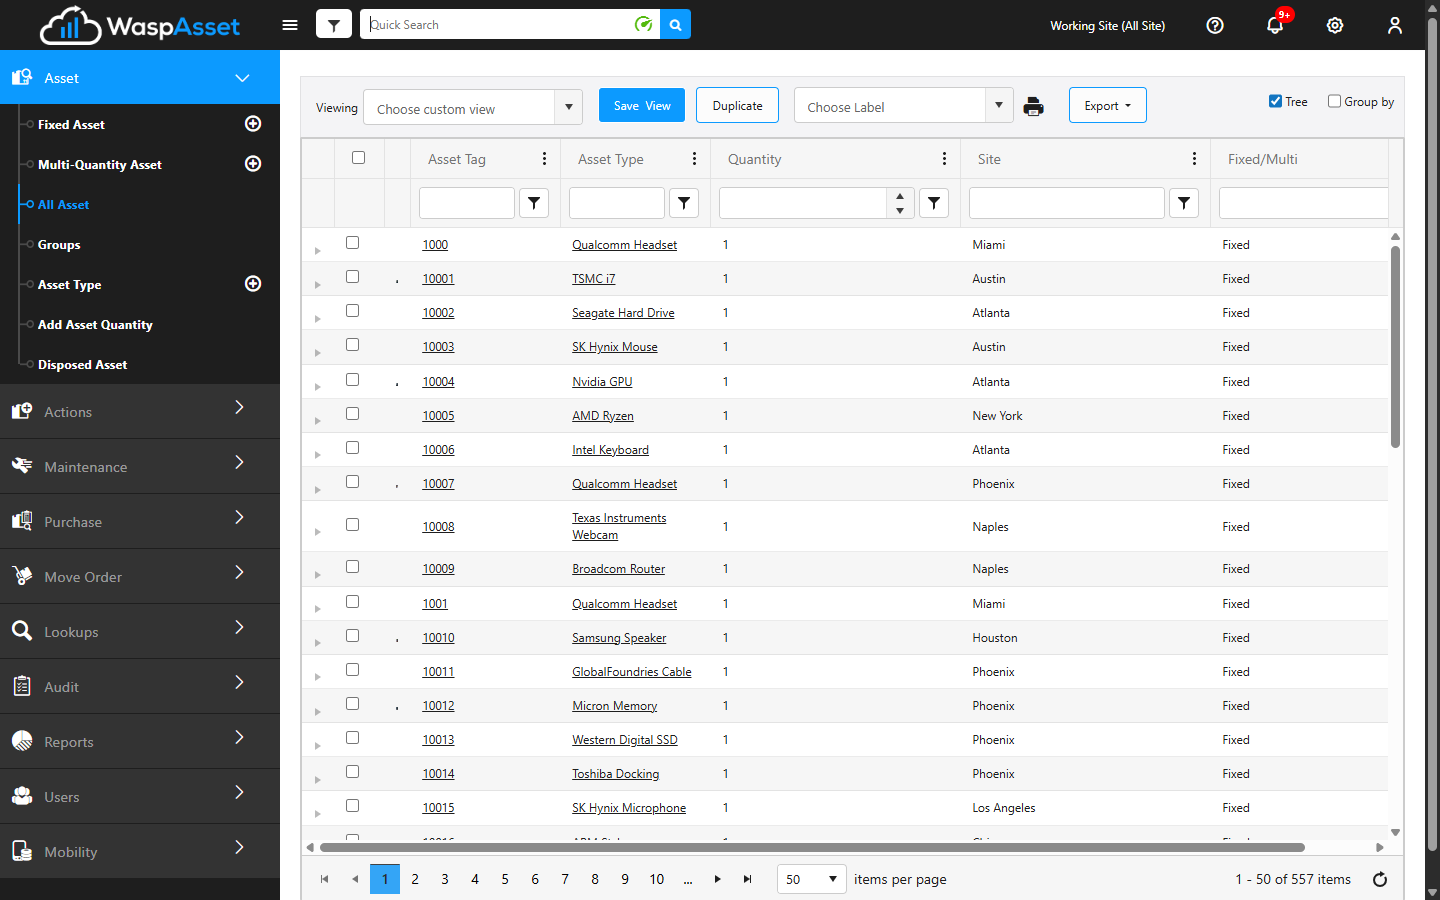This screenshot has width=1440, height=900.
Task: Click the Asset Tag filter funnel button
Action: (x=534, y=203)
